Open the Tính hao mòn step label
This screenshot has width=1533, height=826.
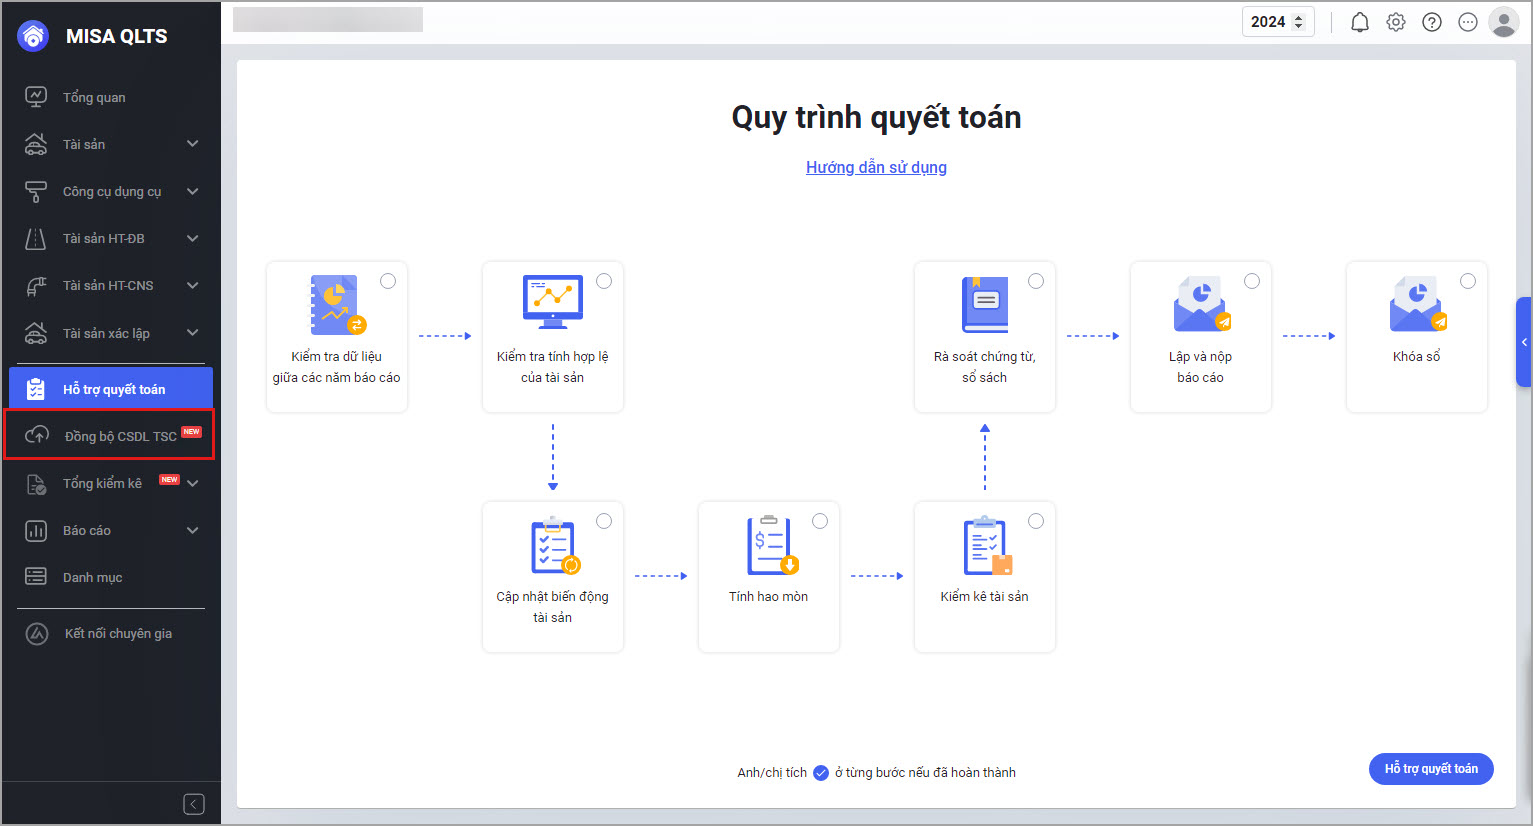pyautogui.click(x=768, y=596)
